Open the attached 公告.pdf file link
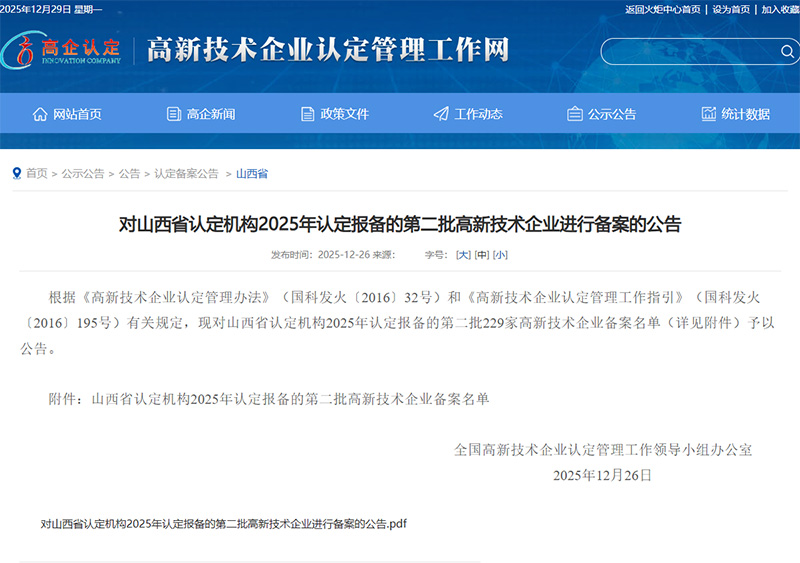This screenshot has width=800, height=563. pos(223,524)
